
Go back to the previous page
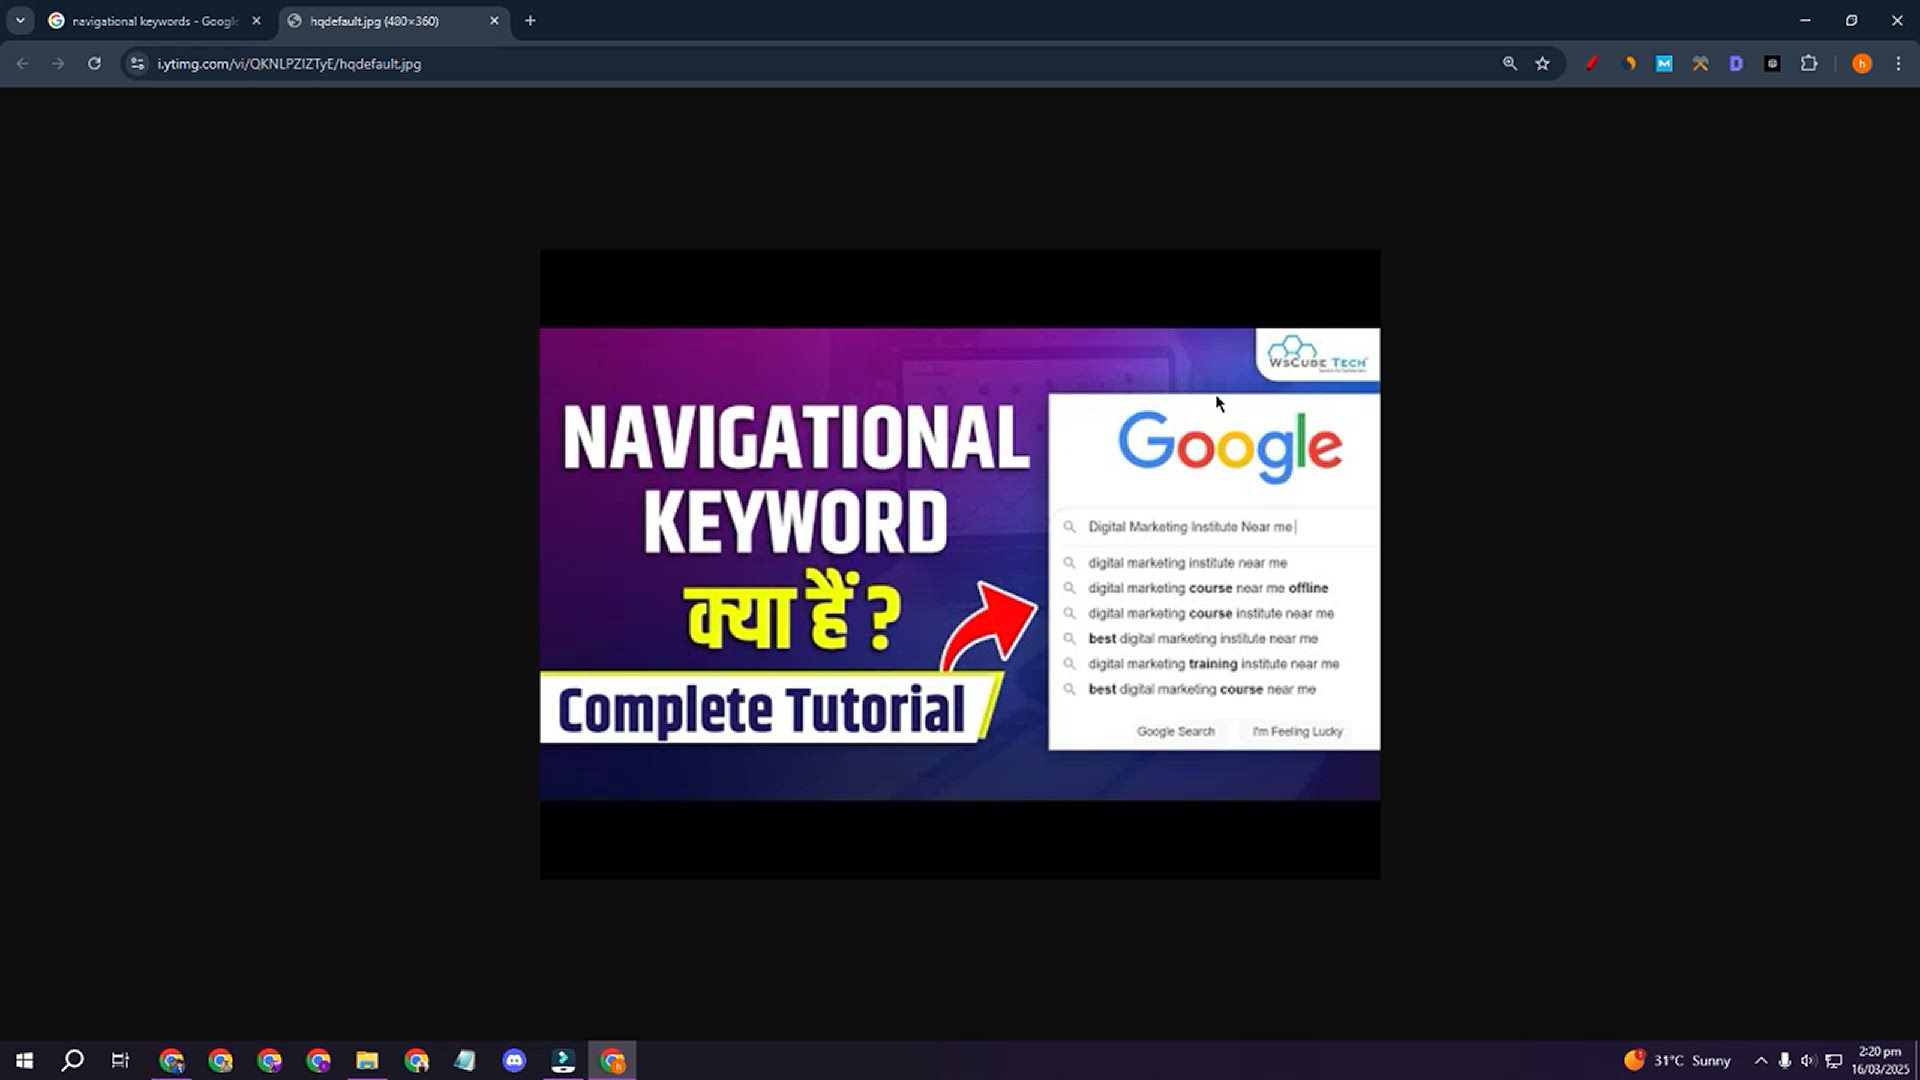click(x=22, y=64)
